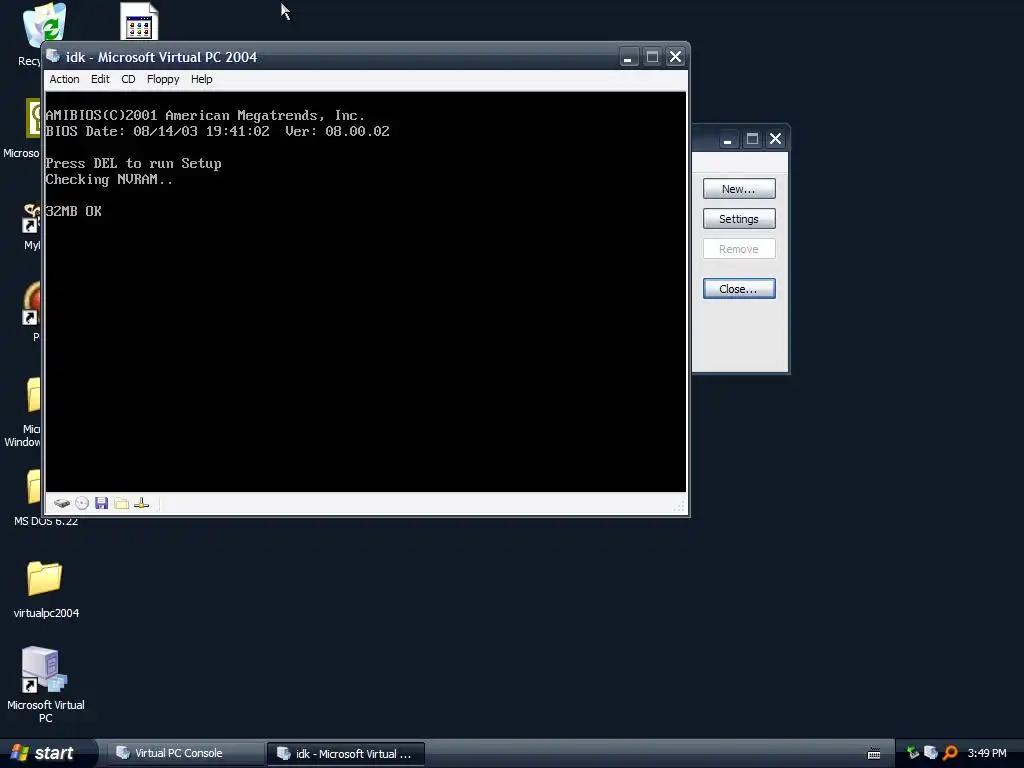Click the orange magnifier tray icon

coord(950,753)
